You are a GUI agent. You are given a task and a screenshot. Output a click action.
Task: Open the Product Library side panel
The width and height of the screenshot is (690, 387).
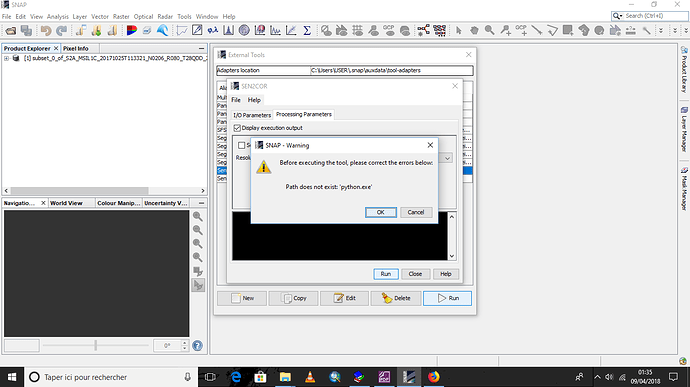[x=684, y=69]
